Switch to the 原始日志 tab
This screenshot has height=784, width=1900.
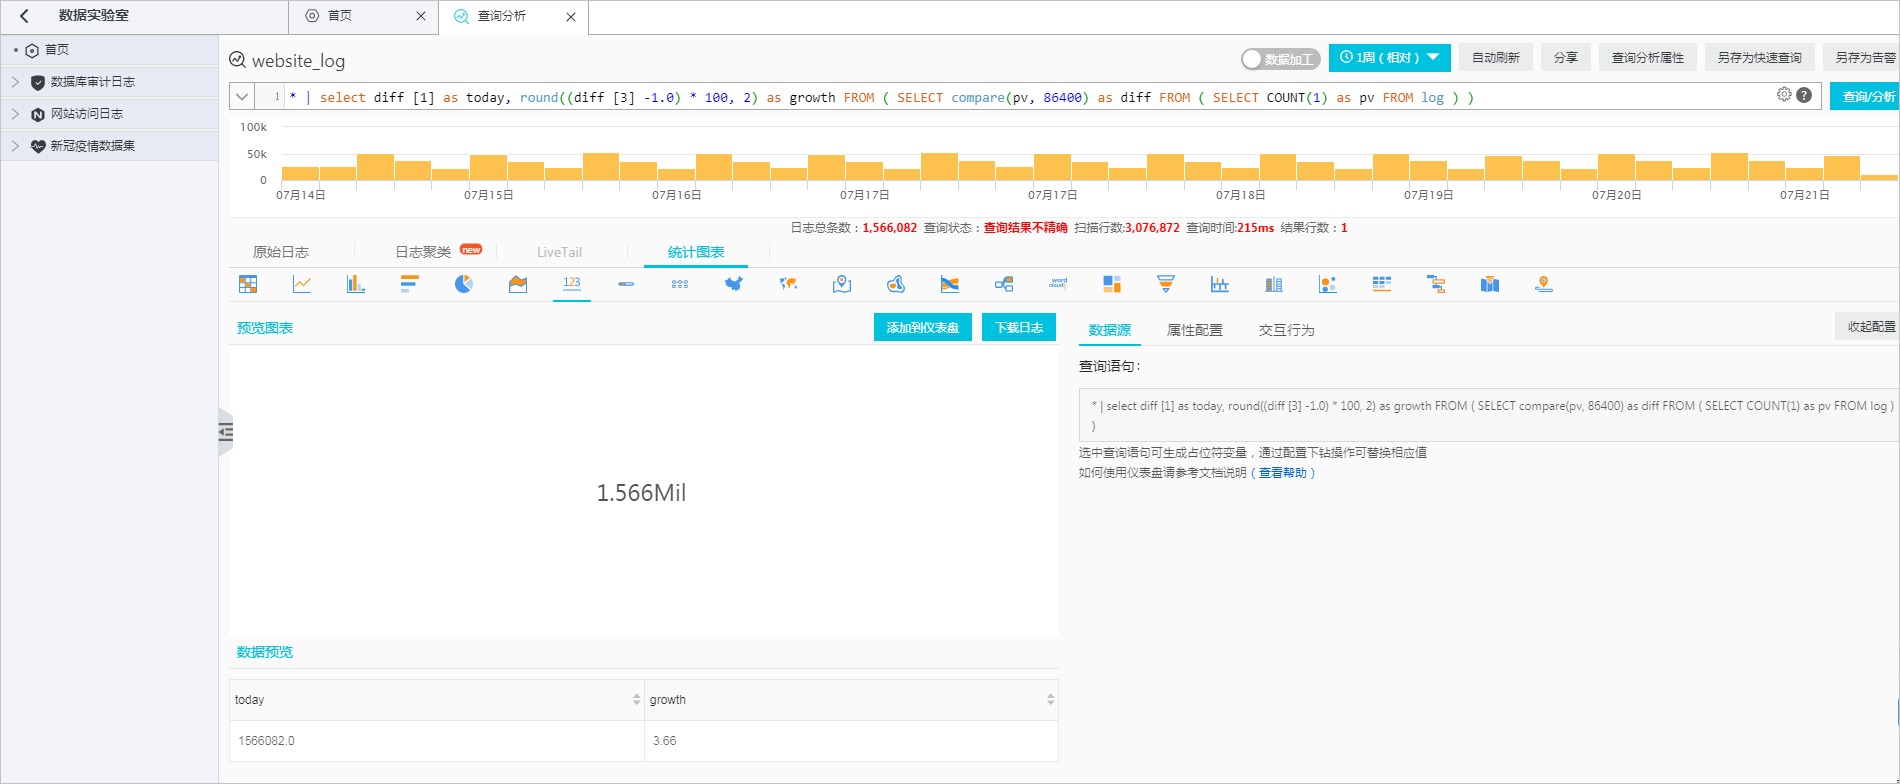click(x=281, y=252)
